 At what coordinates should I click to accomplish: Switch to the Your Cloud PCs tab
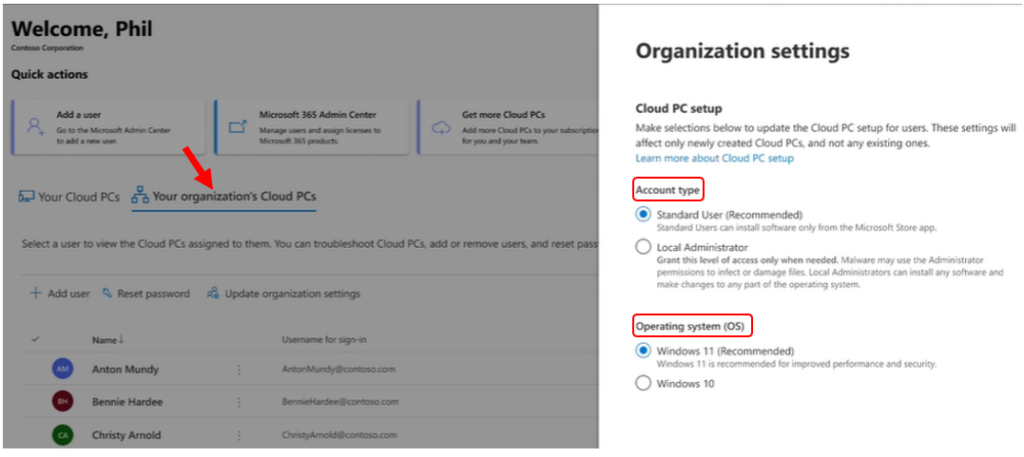(x=69, y=197)
